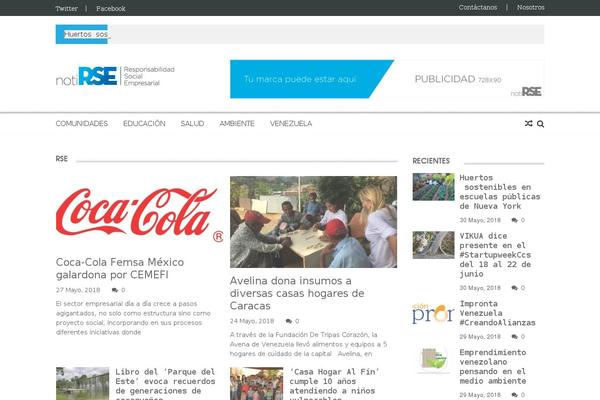Open 'Coca-Cola Femsa México galardona por CEMEFI' headline
This screenshot has width=600, height=400.
coord(120,268)
